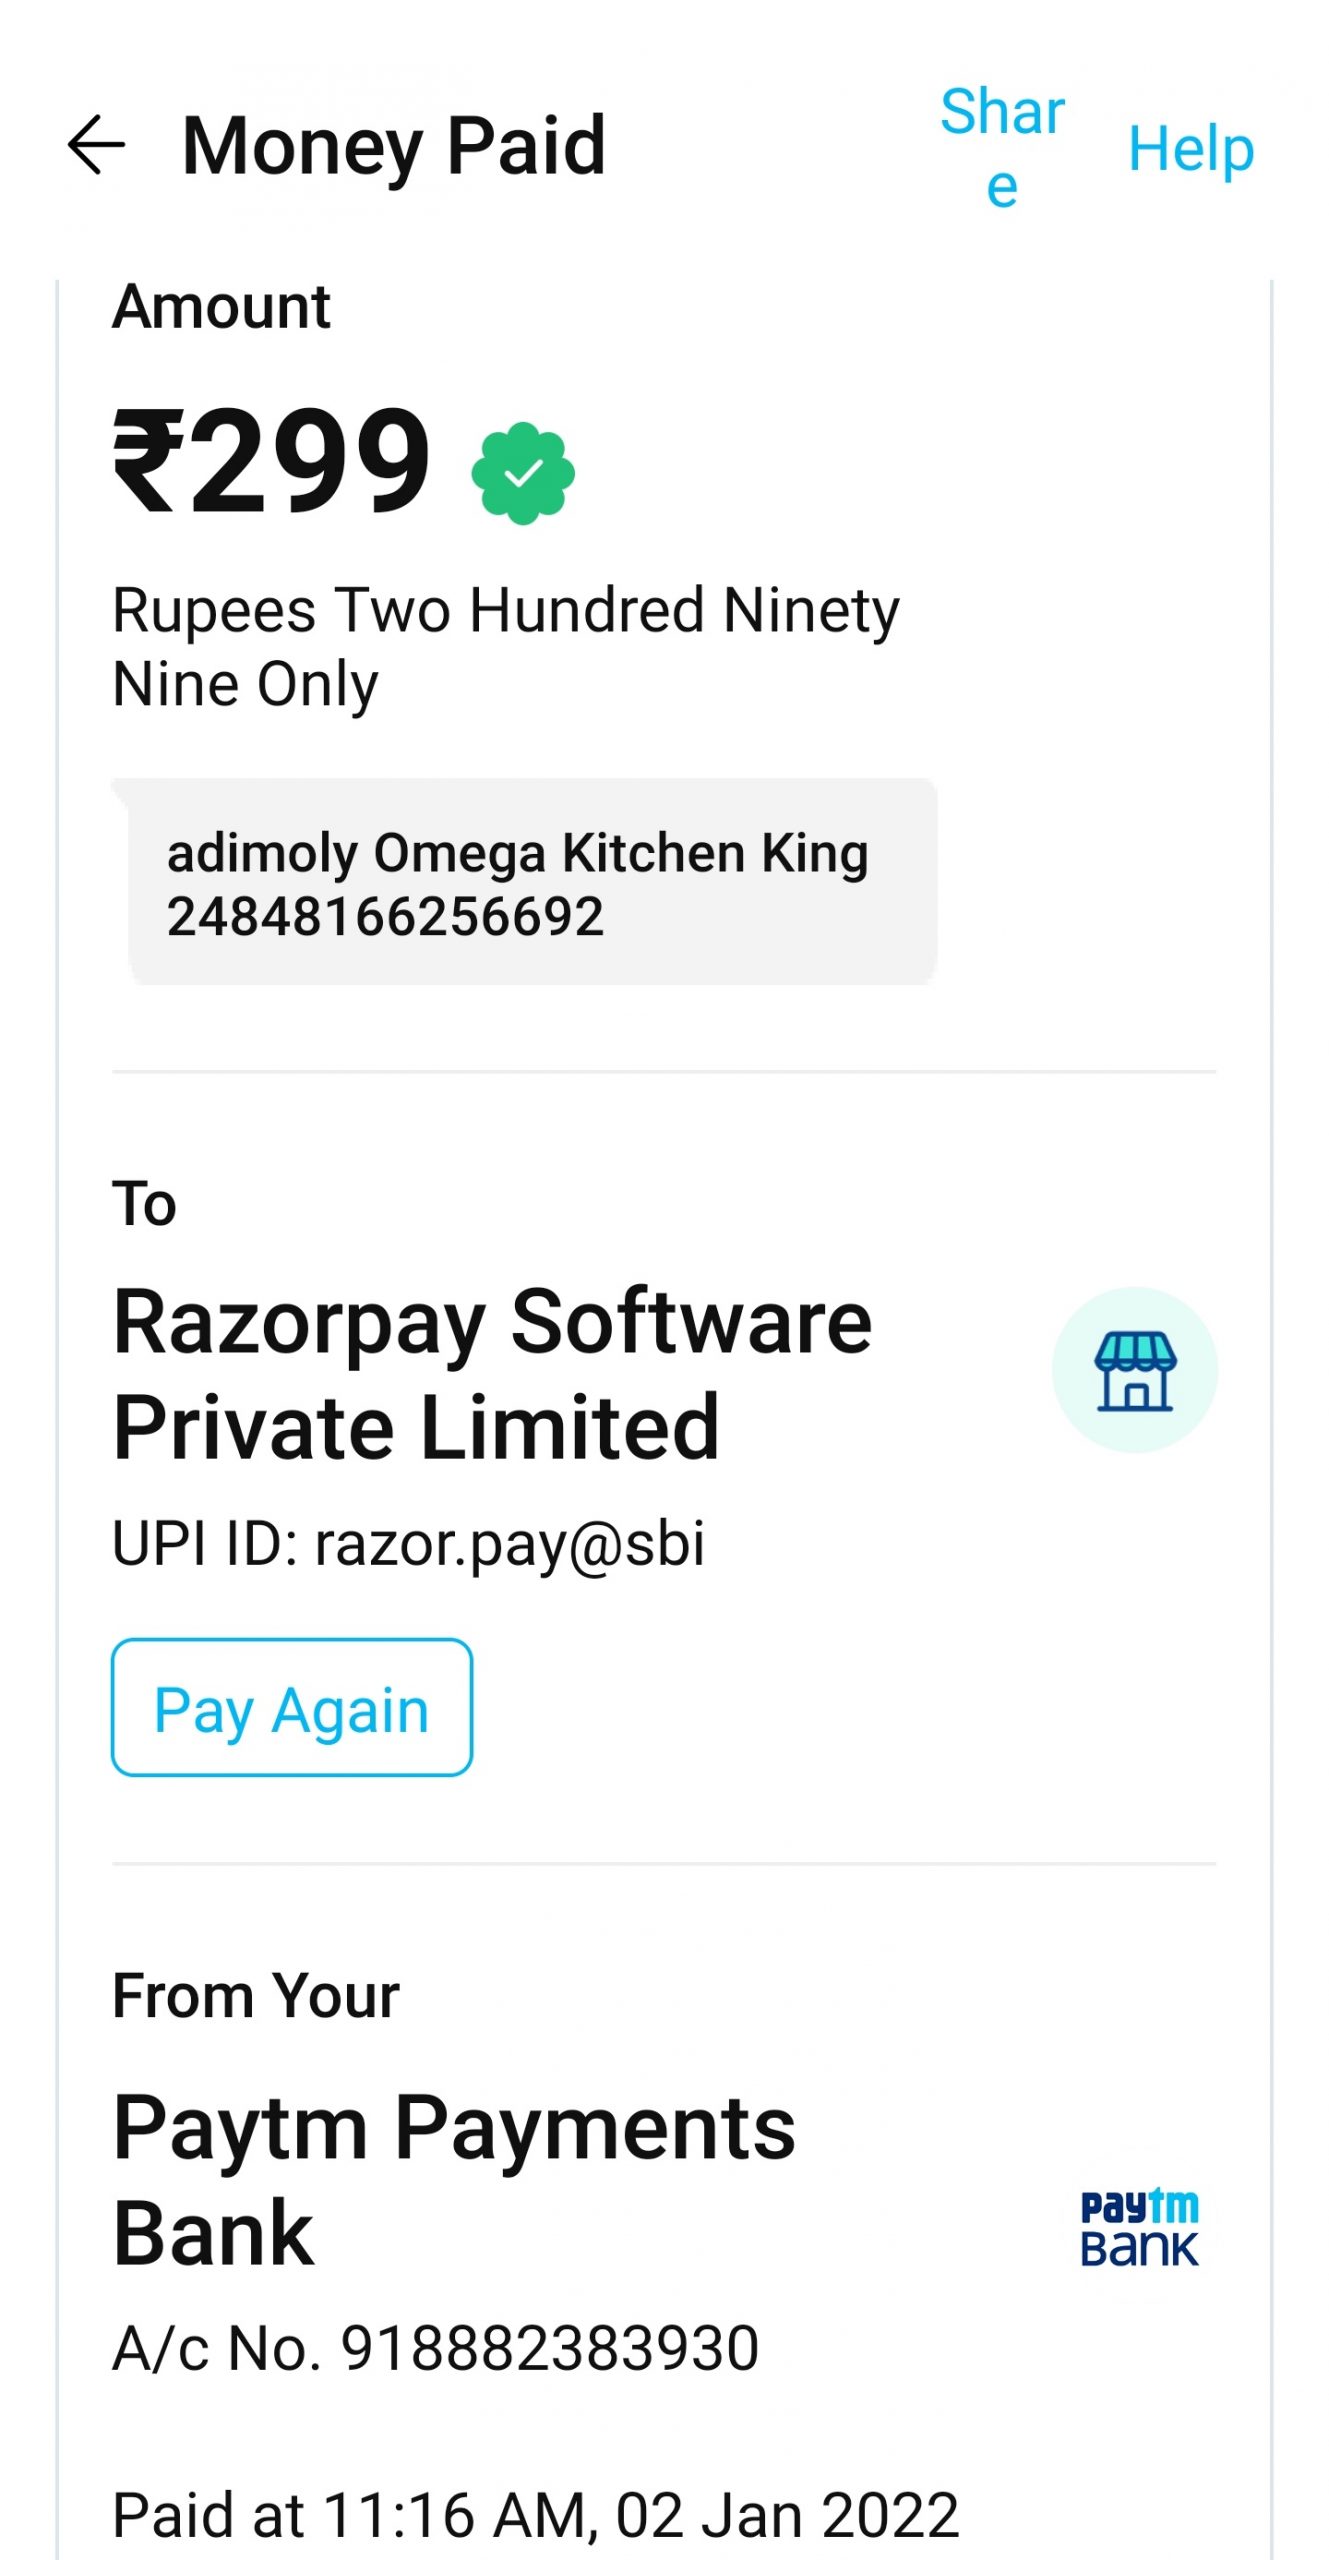Viewport: 1329px width, 2560px height.
Task: Tap the A/c No. 918882383930 line
Action: (x=436, y=2348)
